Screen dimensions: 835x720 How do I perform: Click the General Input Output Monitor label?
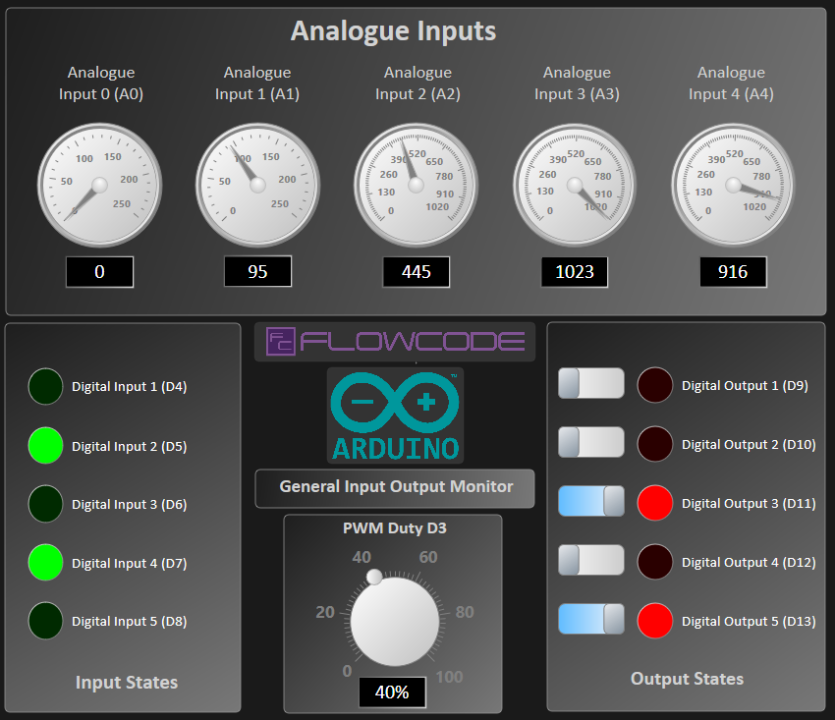[395, 488]
